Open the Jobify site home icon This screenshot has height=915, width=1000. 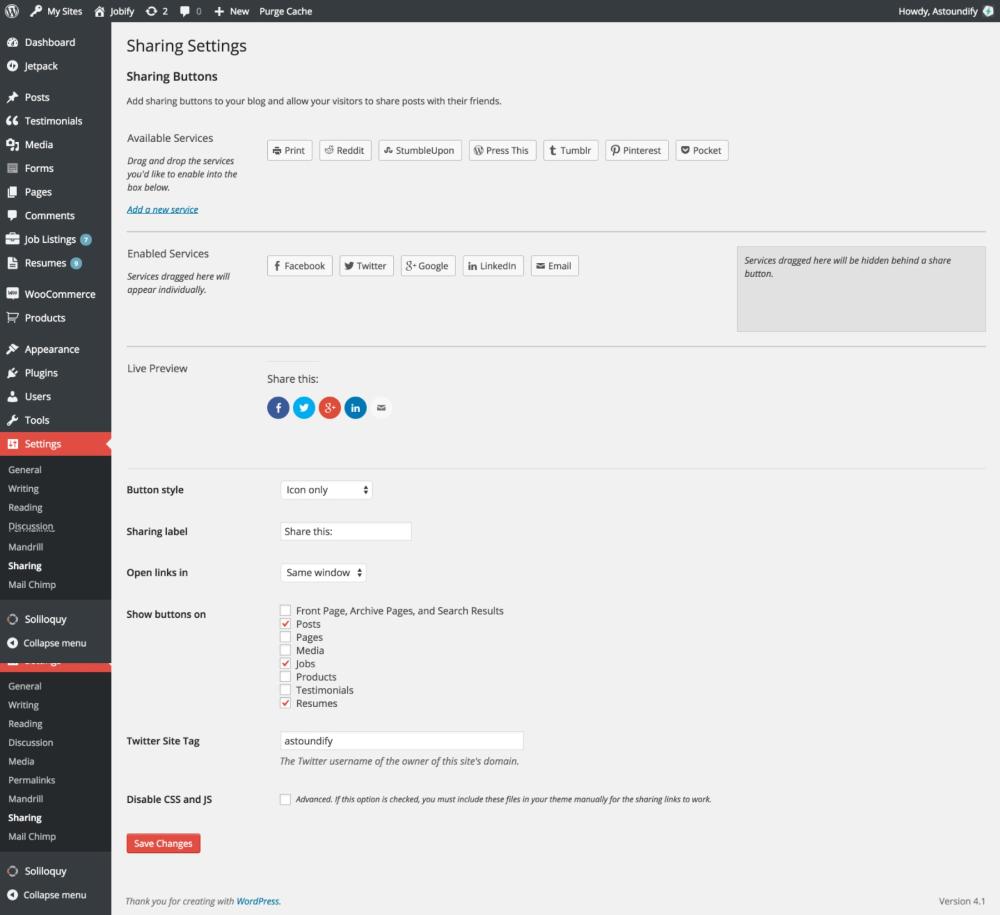[99, 11]
